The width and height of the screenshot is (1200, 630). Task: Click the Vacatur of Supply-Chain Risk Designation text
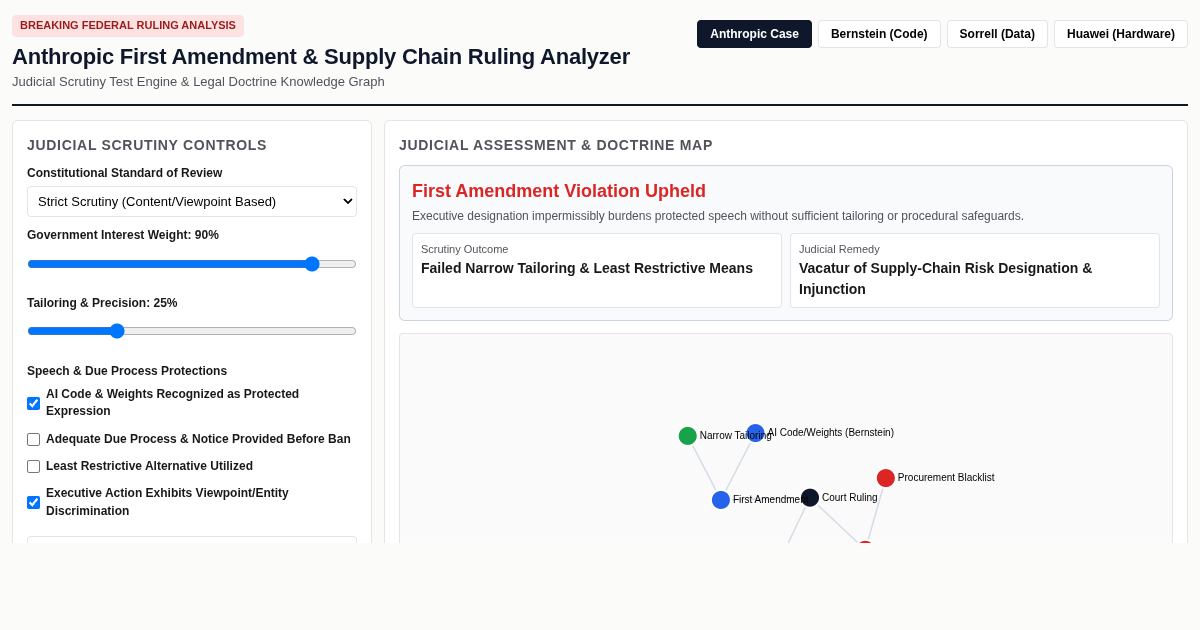coord(946,278)
